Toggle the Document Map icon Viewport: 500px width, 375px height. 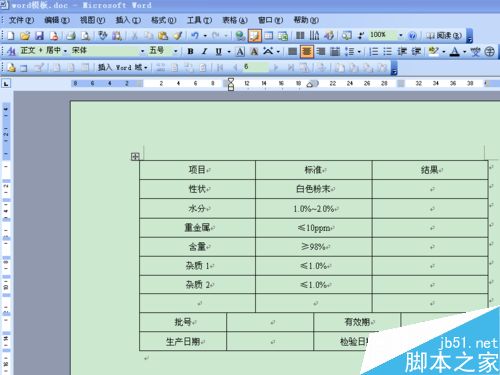(347, 35)
